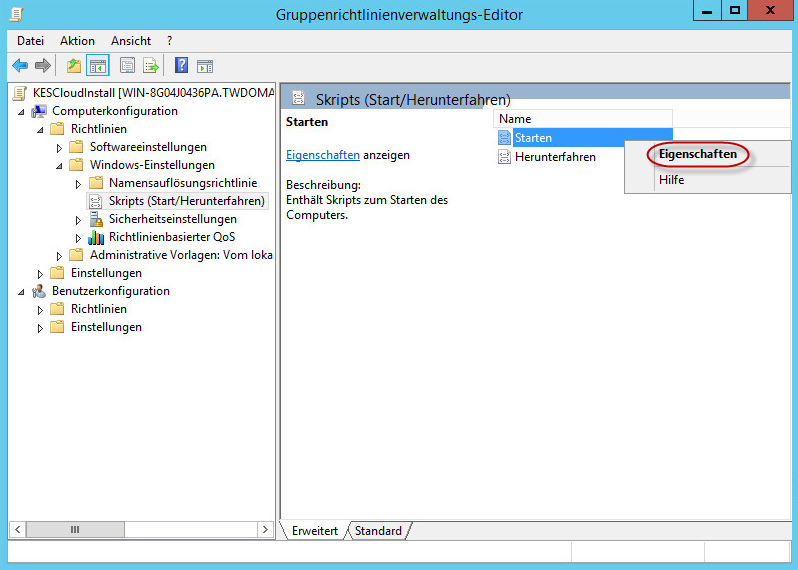Viewport: 798px width, 570px height.
Task: Collapse the Computerkonfiguration node
Action: tap(21, 112)
